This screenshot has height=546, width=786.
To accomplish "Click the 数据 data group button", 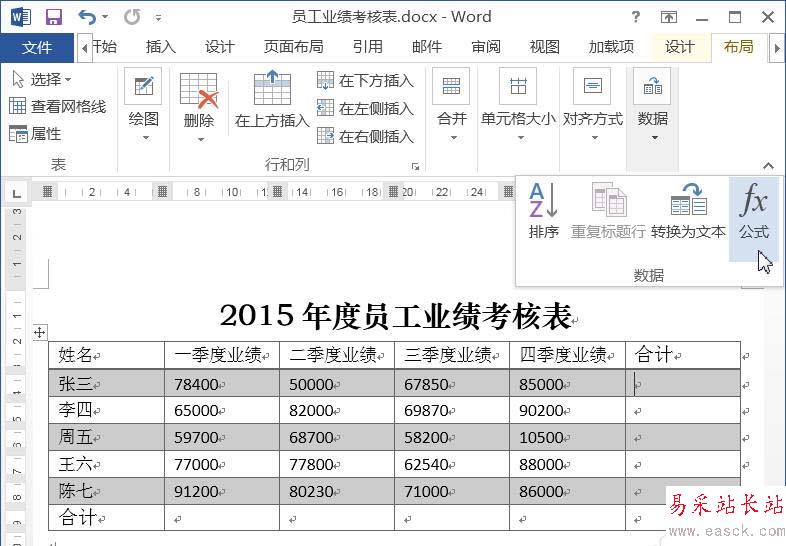I will coord(653,105).
